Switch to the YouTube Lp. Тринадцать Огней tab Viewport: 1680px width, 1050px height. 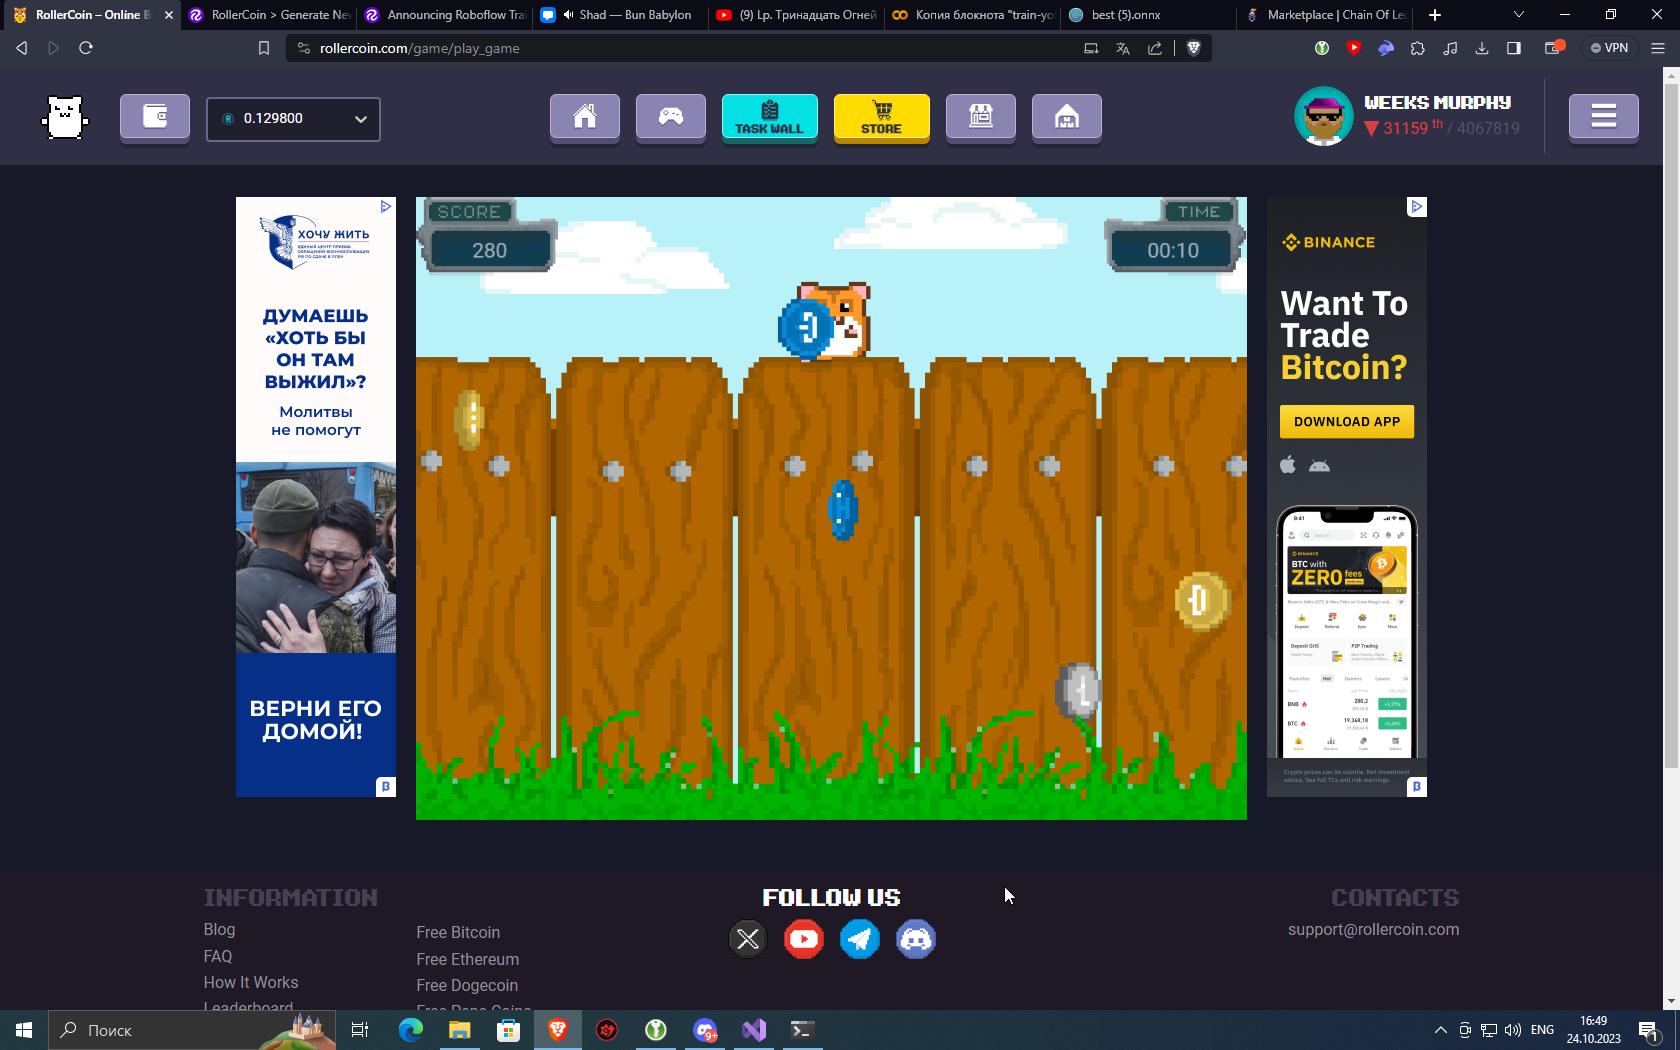[x=797, y=15]
